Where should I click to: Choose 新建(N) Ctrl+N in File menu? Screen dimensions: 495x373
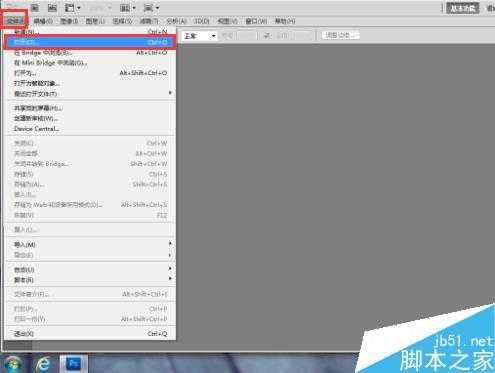tap(90, 32)
